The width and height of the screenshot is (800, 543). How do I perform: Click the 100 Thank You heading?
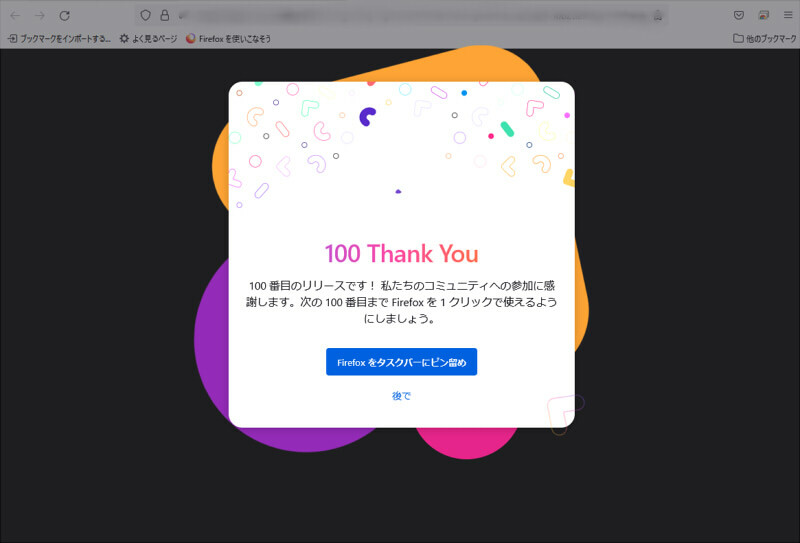(x=402, y=254)
